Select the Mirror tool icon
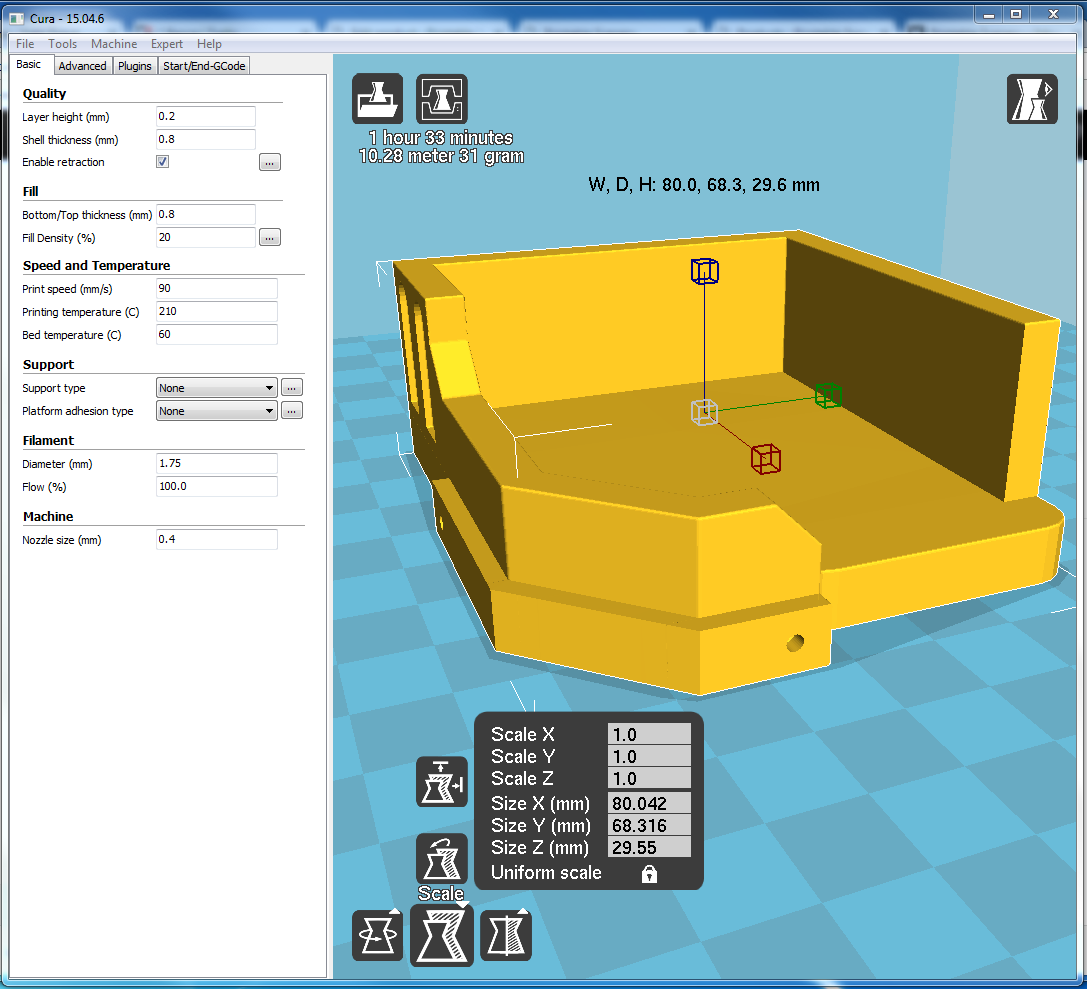The height and width of the screenshot is (989, 1087). pyautogui.click(x=506, y=935)
